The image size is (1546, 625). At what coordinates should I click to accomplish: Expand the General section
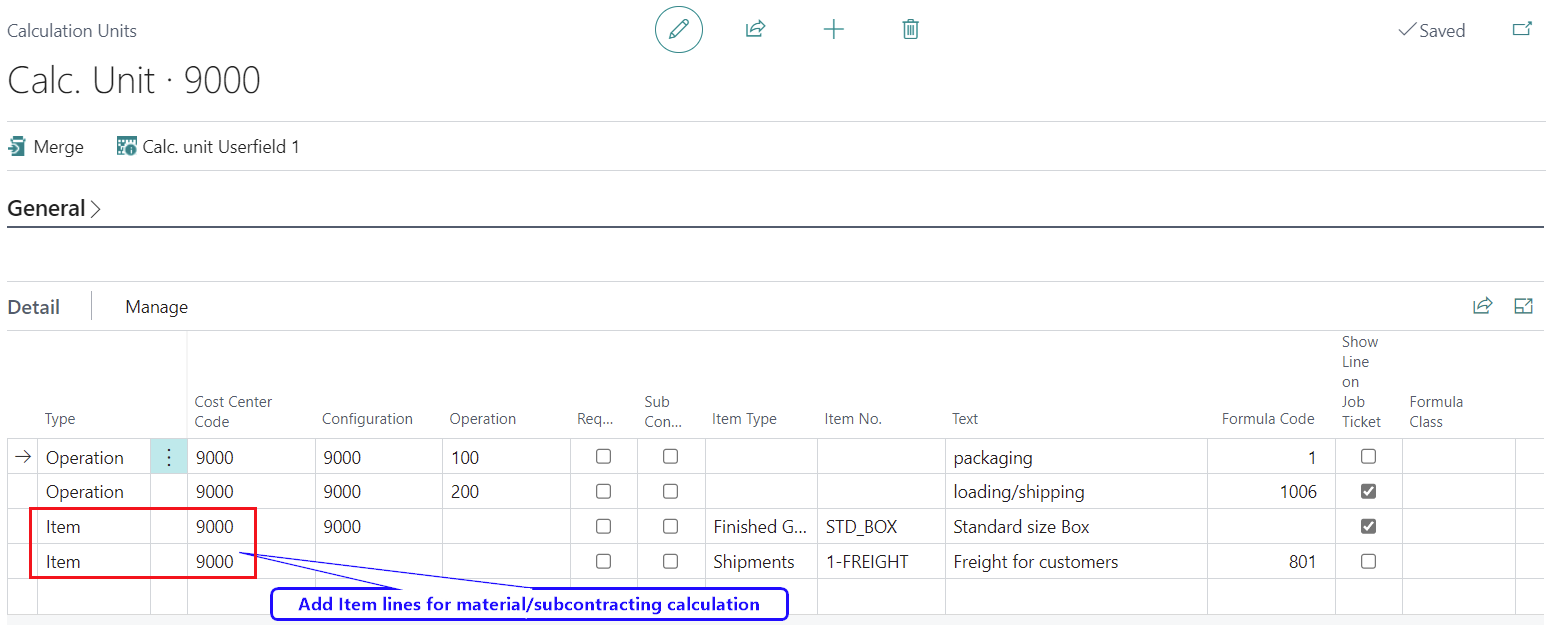click(x=54, y=209)
